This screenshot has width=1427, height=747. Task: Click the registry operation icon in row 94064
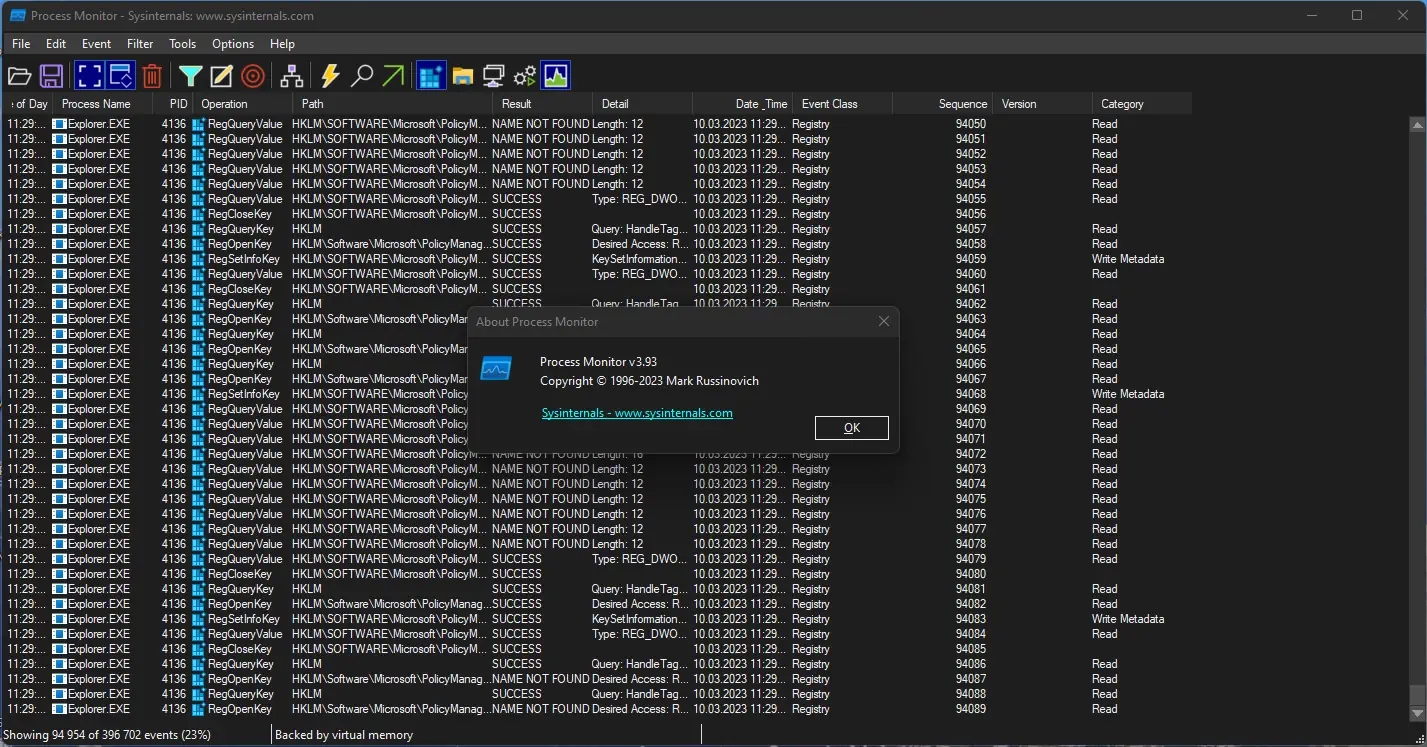(x=199, y=334)
